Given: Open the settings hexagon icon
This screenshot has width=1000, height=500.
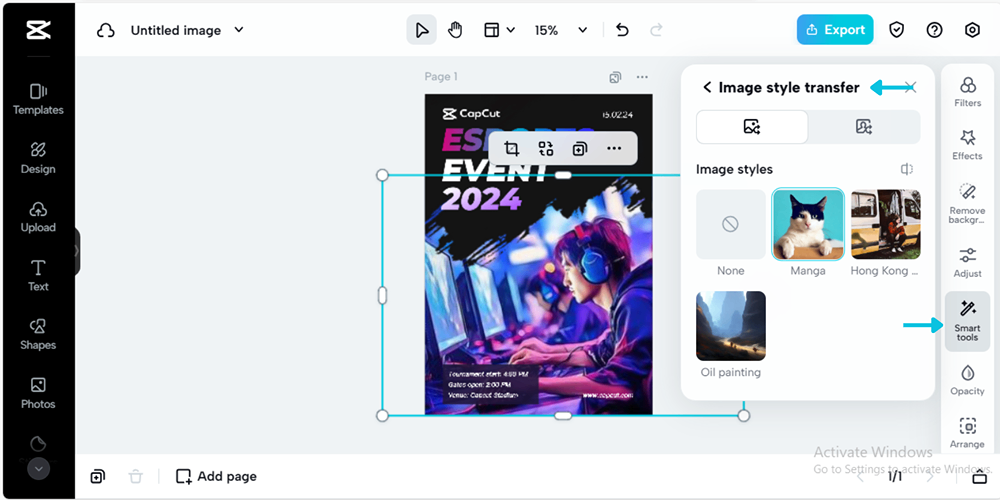Looking at the screenshot, I should point(972,30).
